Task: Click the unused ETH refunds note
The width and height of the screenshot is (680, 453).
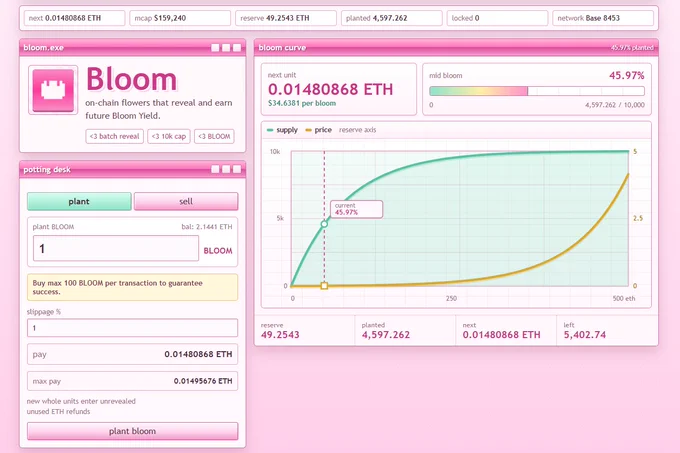Action: (x=59, y=411)
